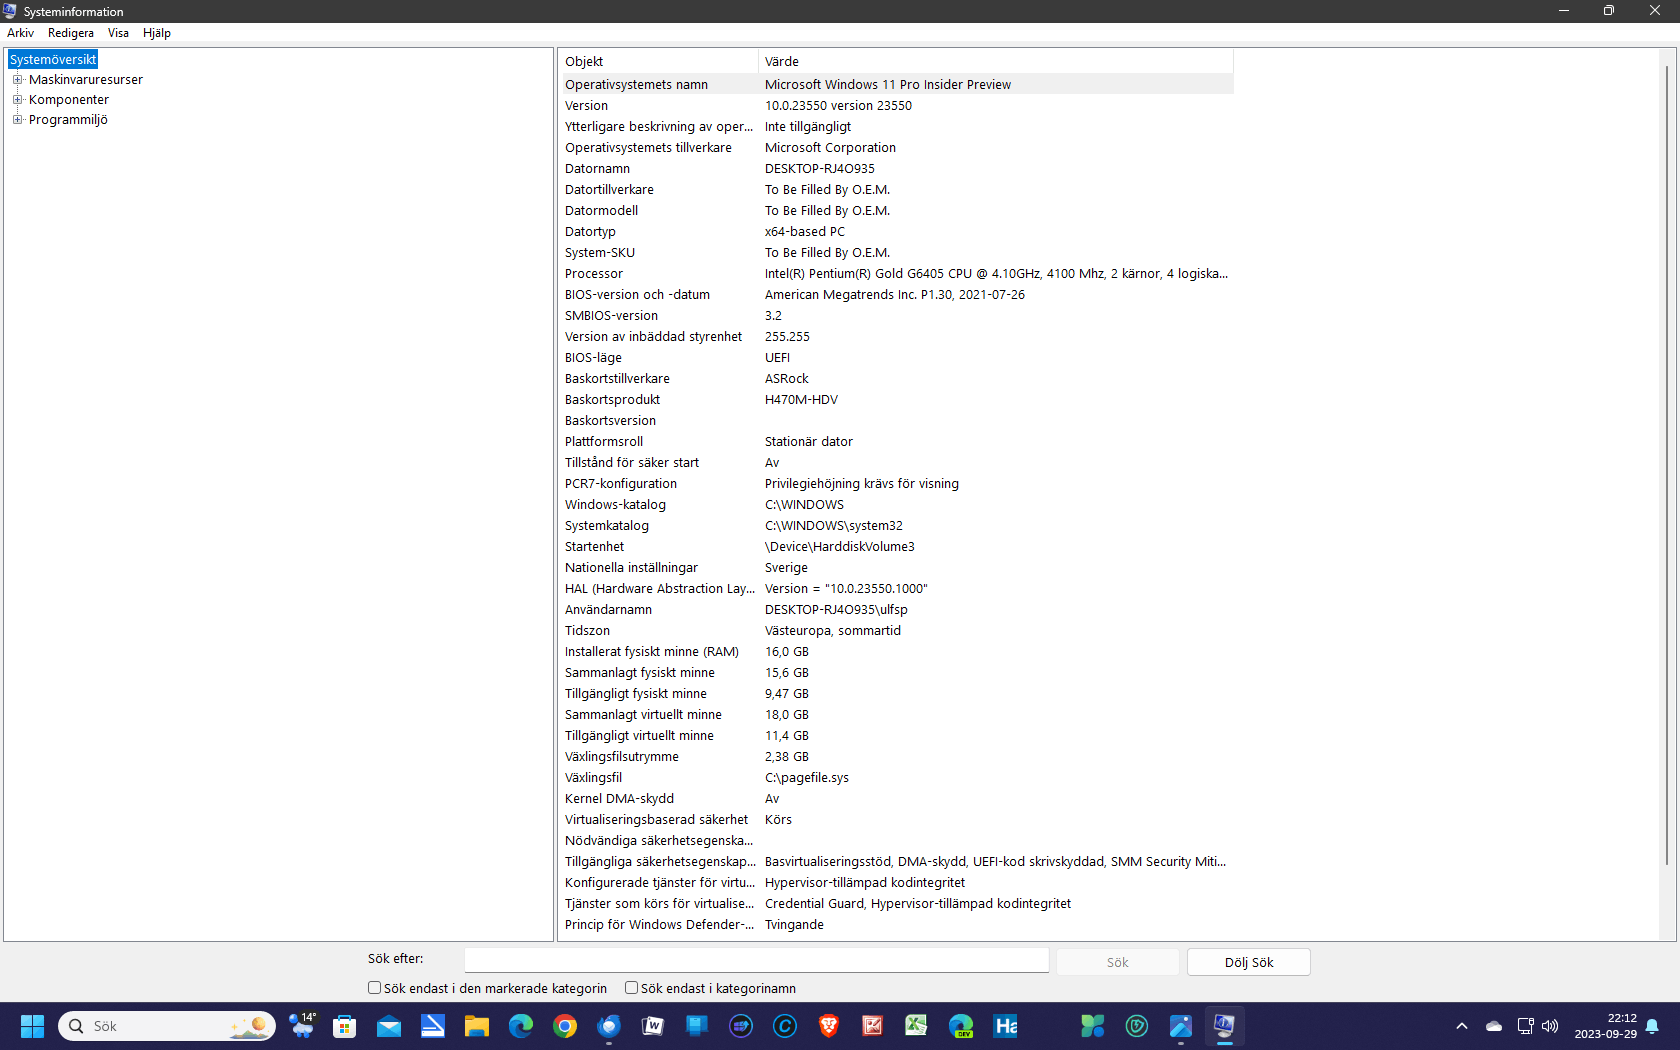This screenshot has width=1680, height=1050.
Task: Expand the Programmiljö tree node
Action: tap(17, 120)
